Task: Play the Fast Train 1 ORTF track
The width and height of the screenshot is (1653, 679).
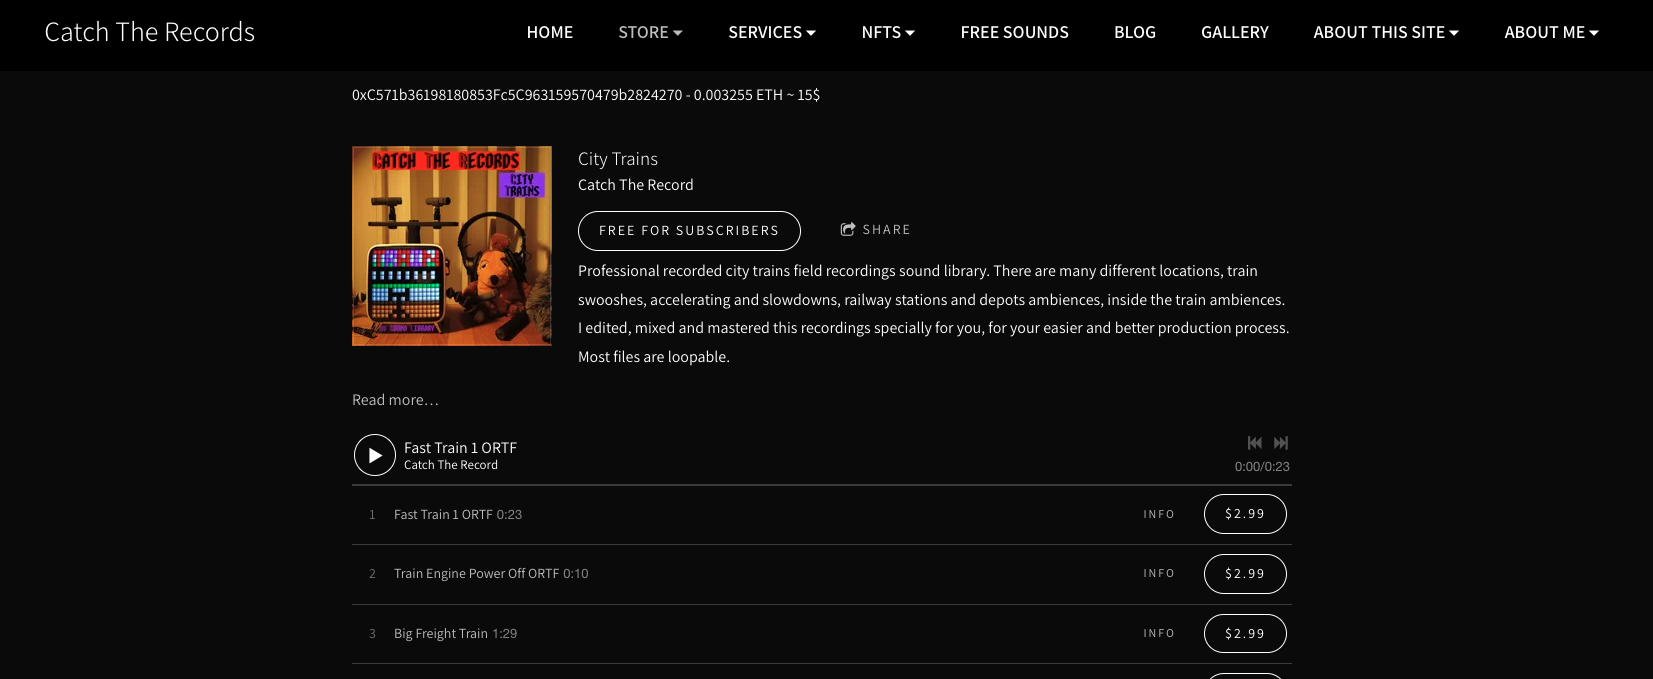Action: [375, 455]
